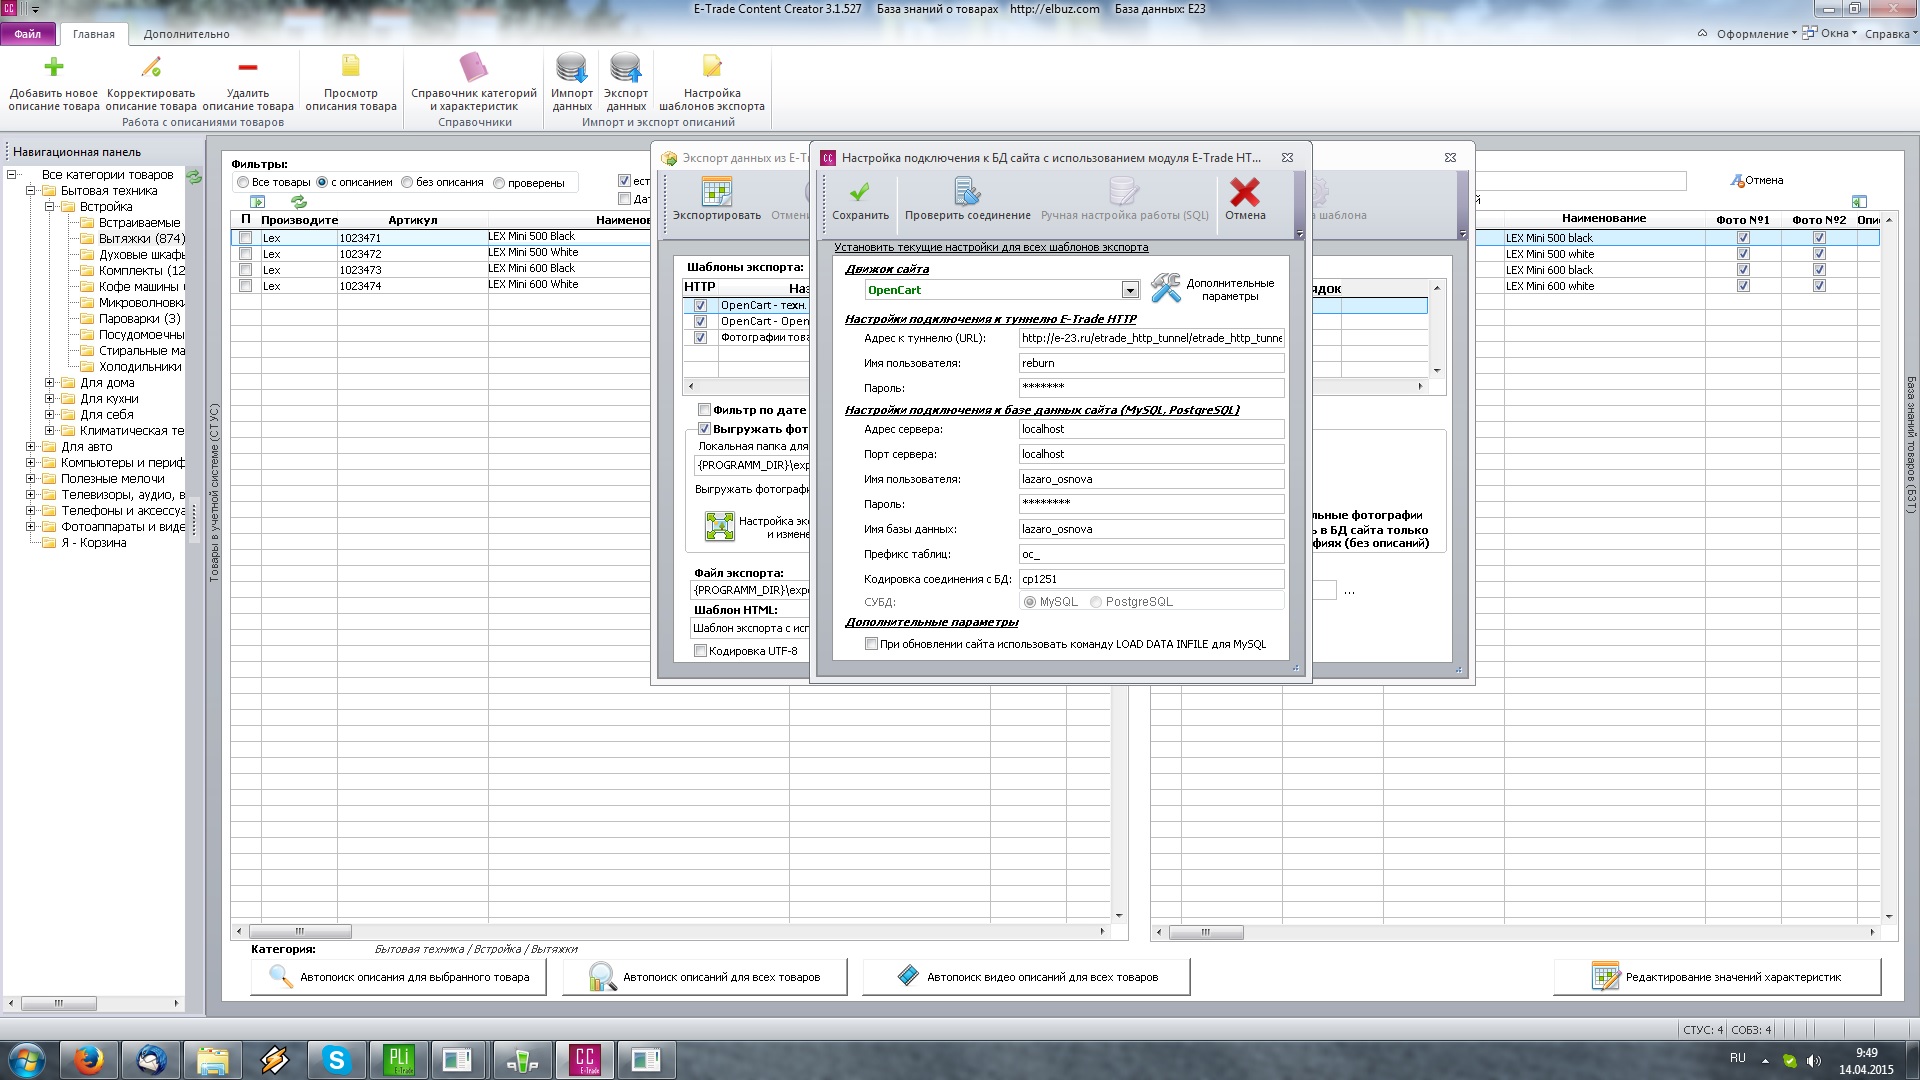
Task: Toggle the 'Кодировка UTF-8' checkbox
Action: 700,651
